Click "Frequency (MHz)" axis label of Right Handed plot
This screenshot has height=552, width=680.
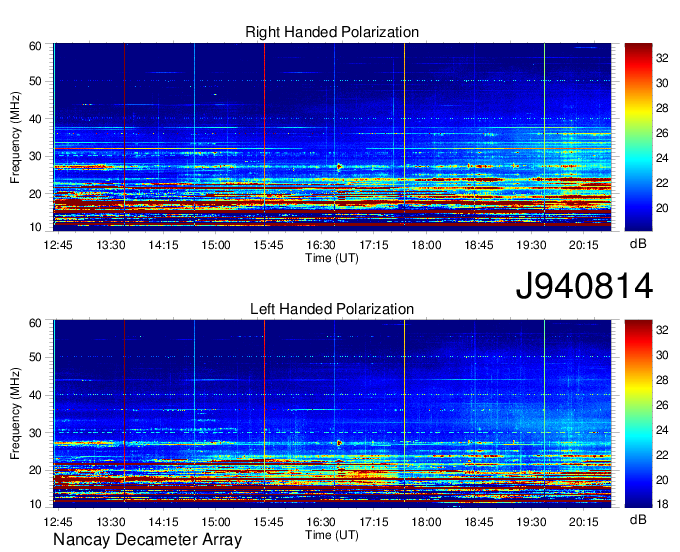15,137
